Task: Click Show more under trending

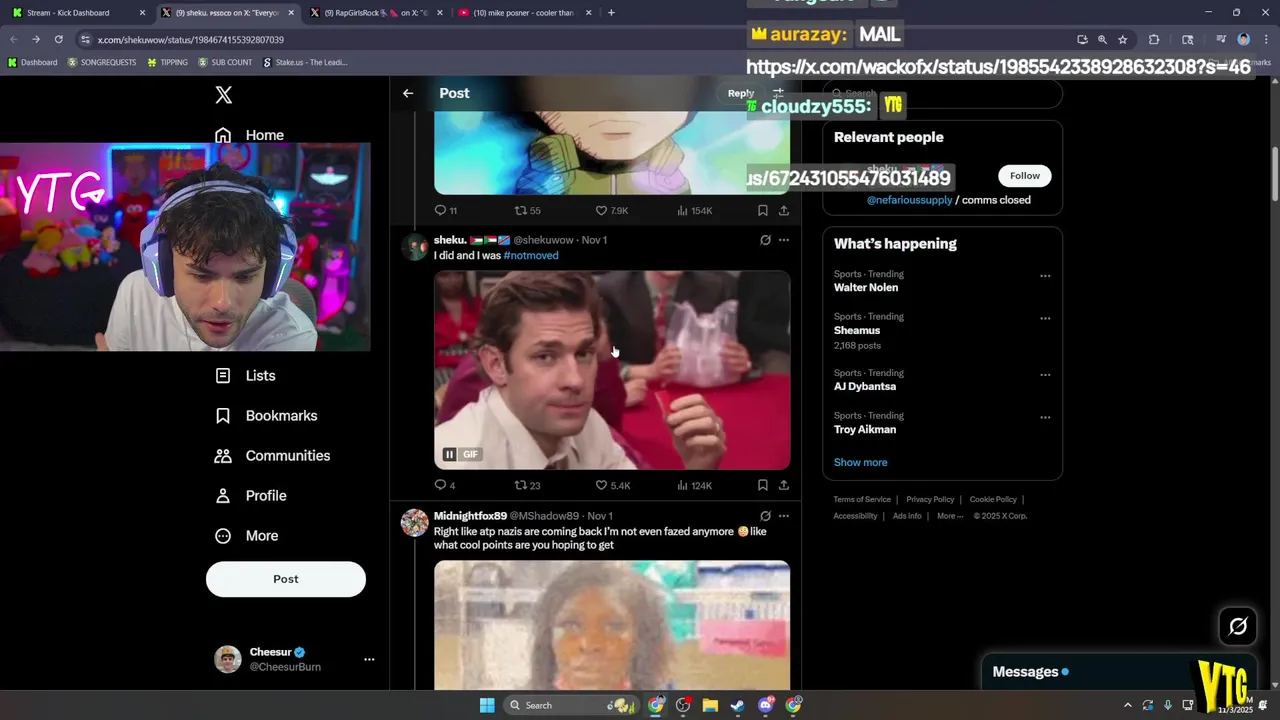Action: coord(860,462)
